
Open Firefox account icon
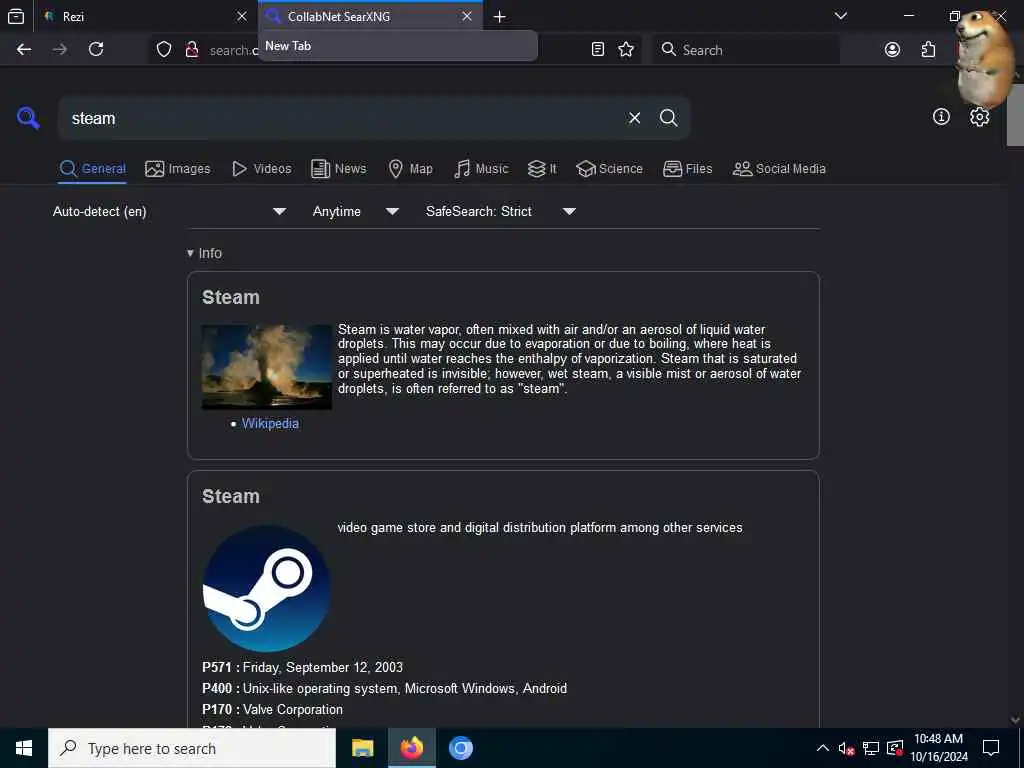(892, 50)
